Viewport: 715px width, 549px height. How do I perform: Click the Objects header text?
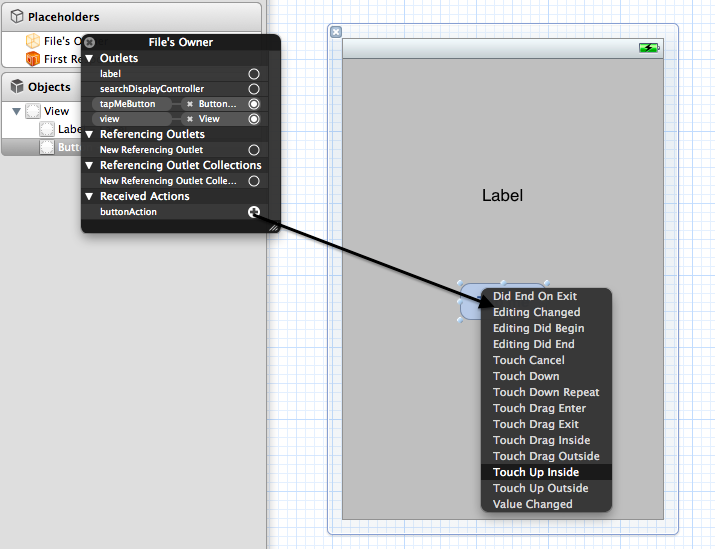click(x=49, y=87)
